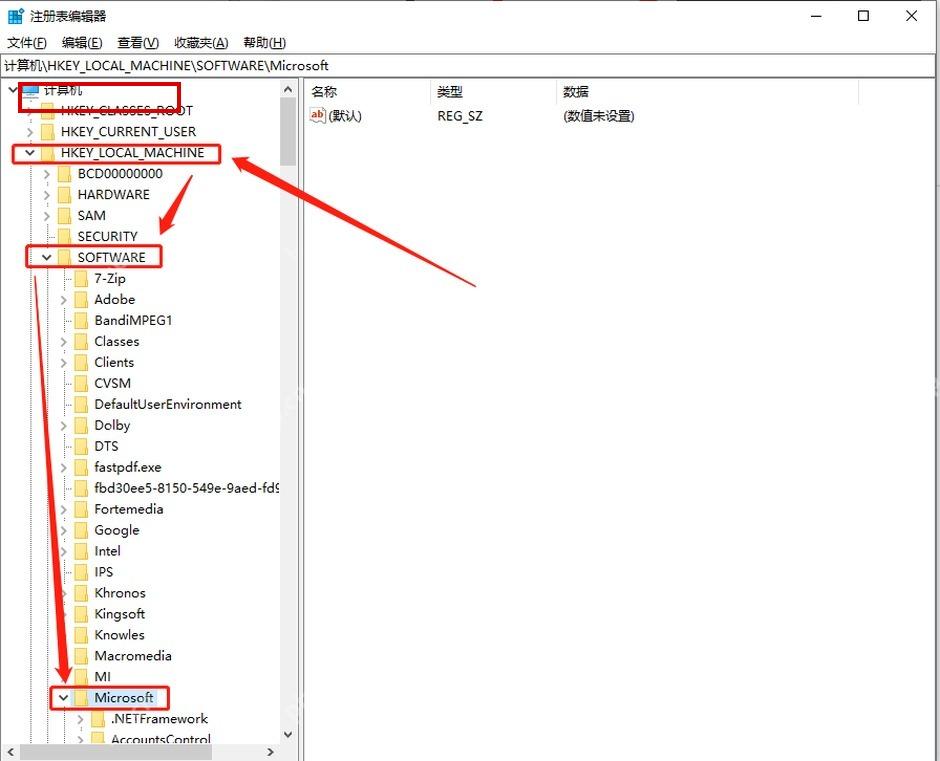Viewport: 940px width, 761px height.
Task: Click the SECURITY folder icon
Action: [x=64, y=236]
